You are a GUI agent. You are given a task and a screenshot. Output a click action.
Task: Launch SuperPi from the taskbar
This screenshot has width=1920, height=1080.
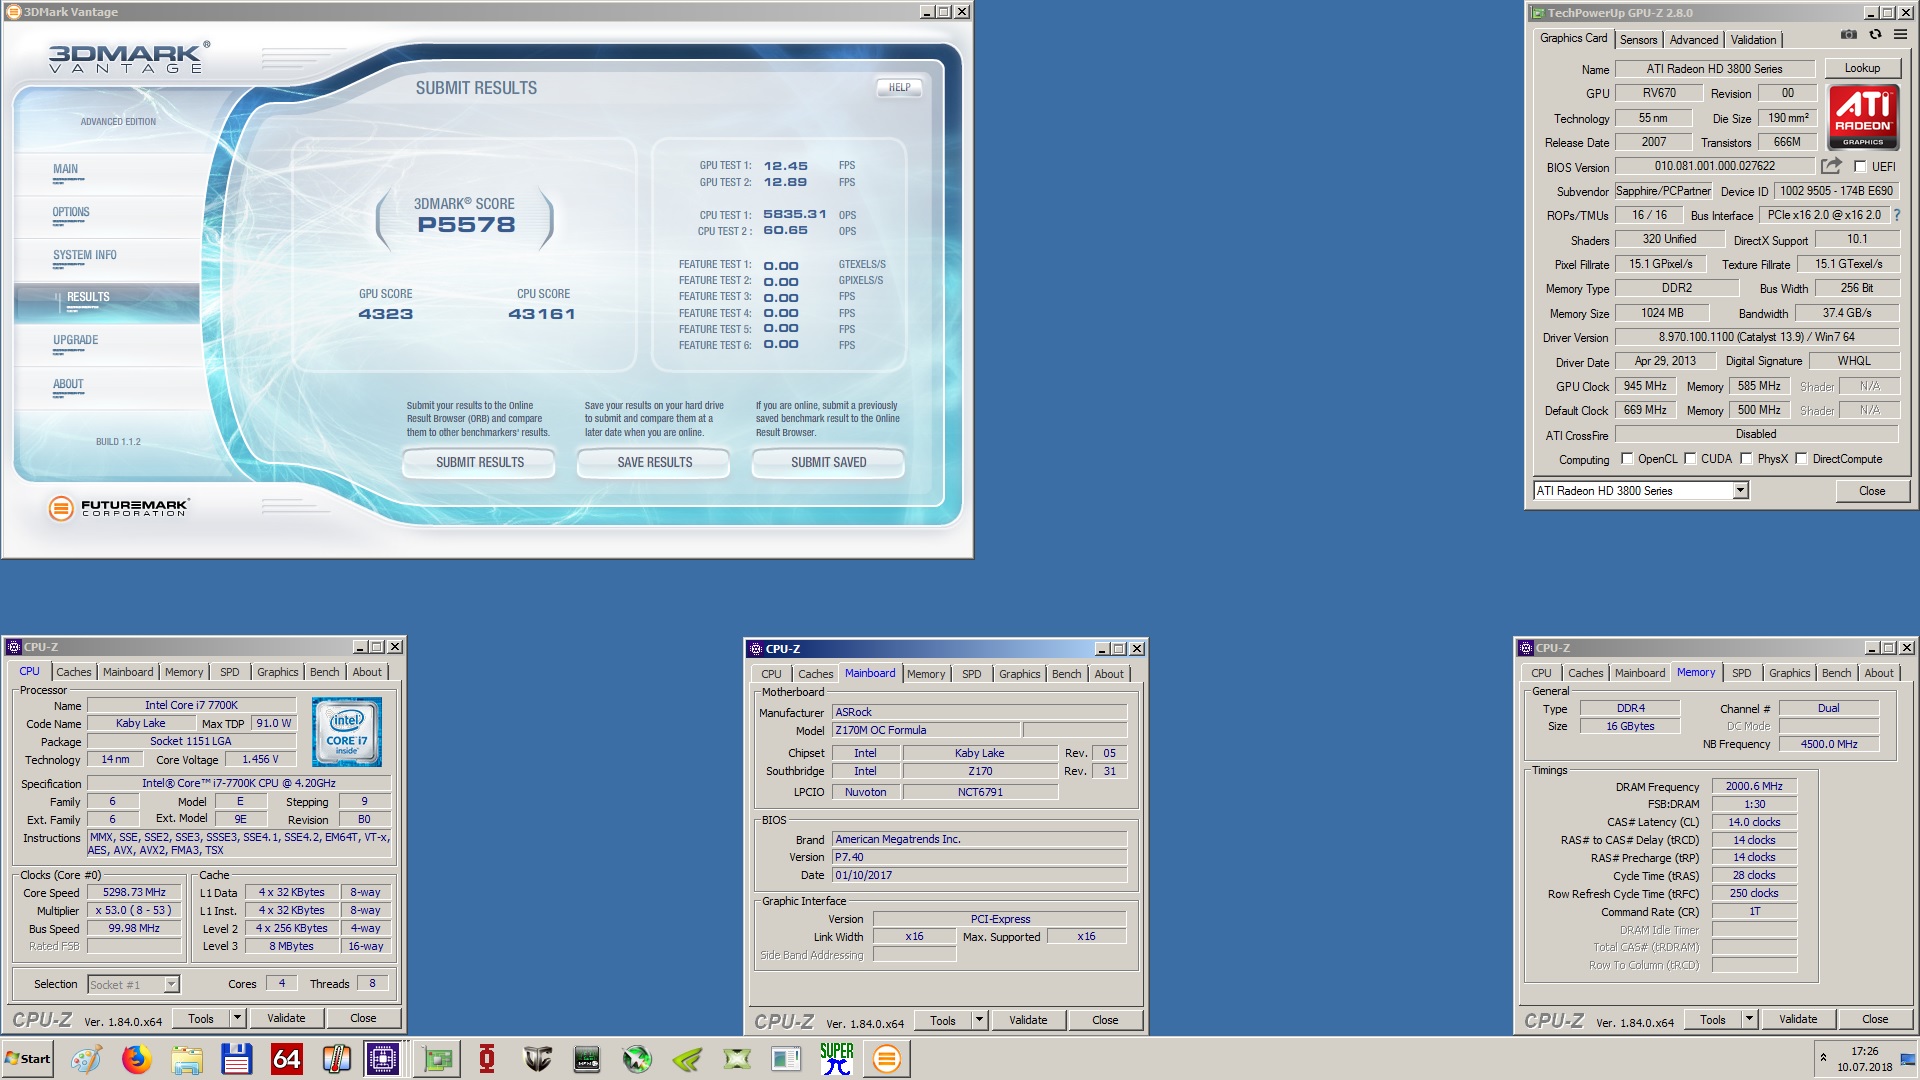pos(837,1059)
